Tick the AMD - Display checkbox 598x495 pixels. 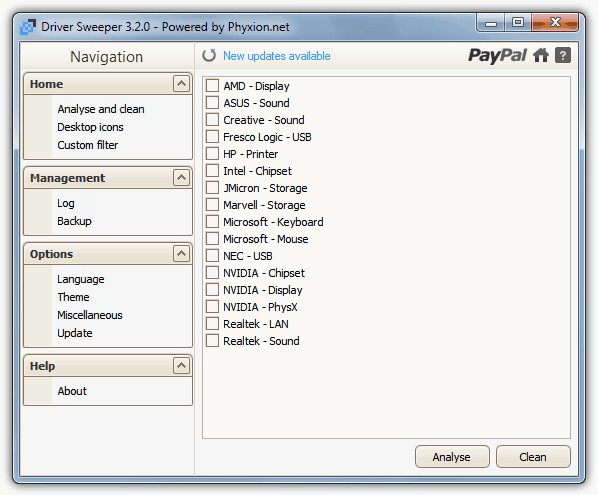(212, 85)
